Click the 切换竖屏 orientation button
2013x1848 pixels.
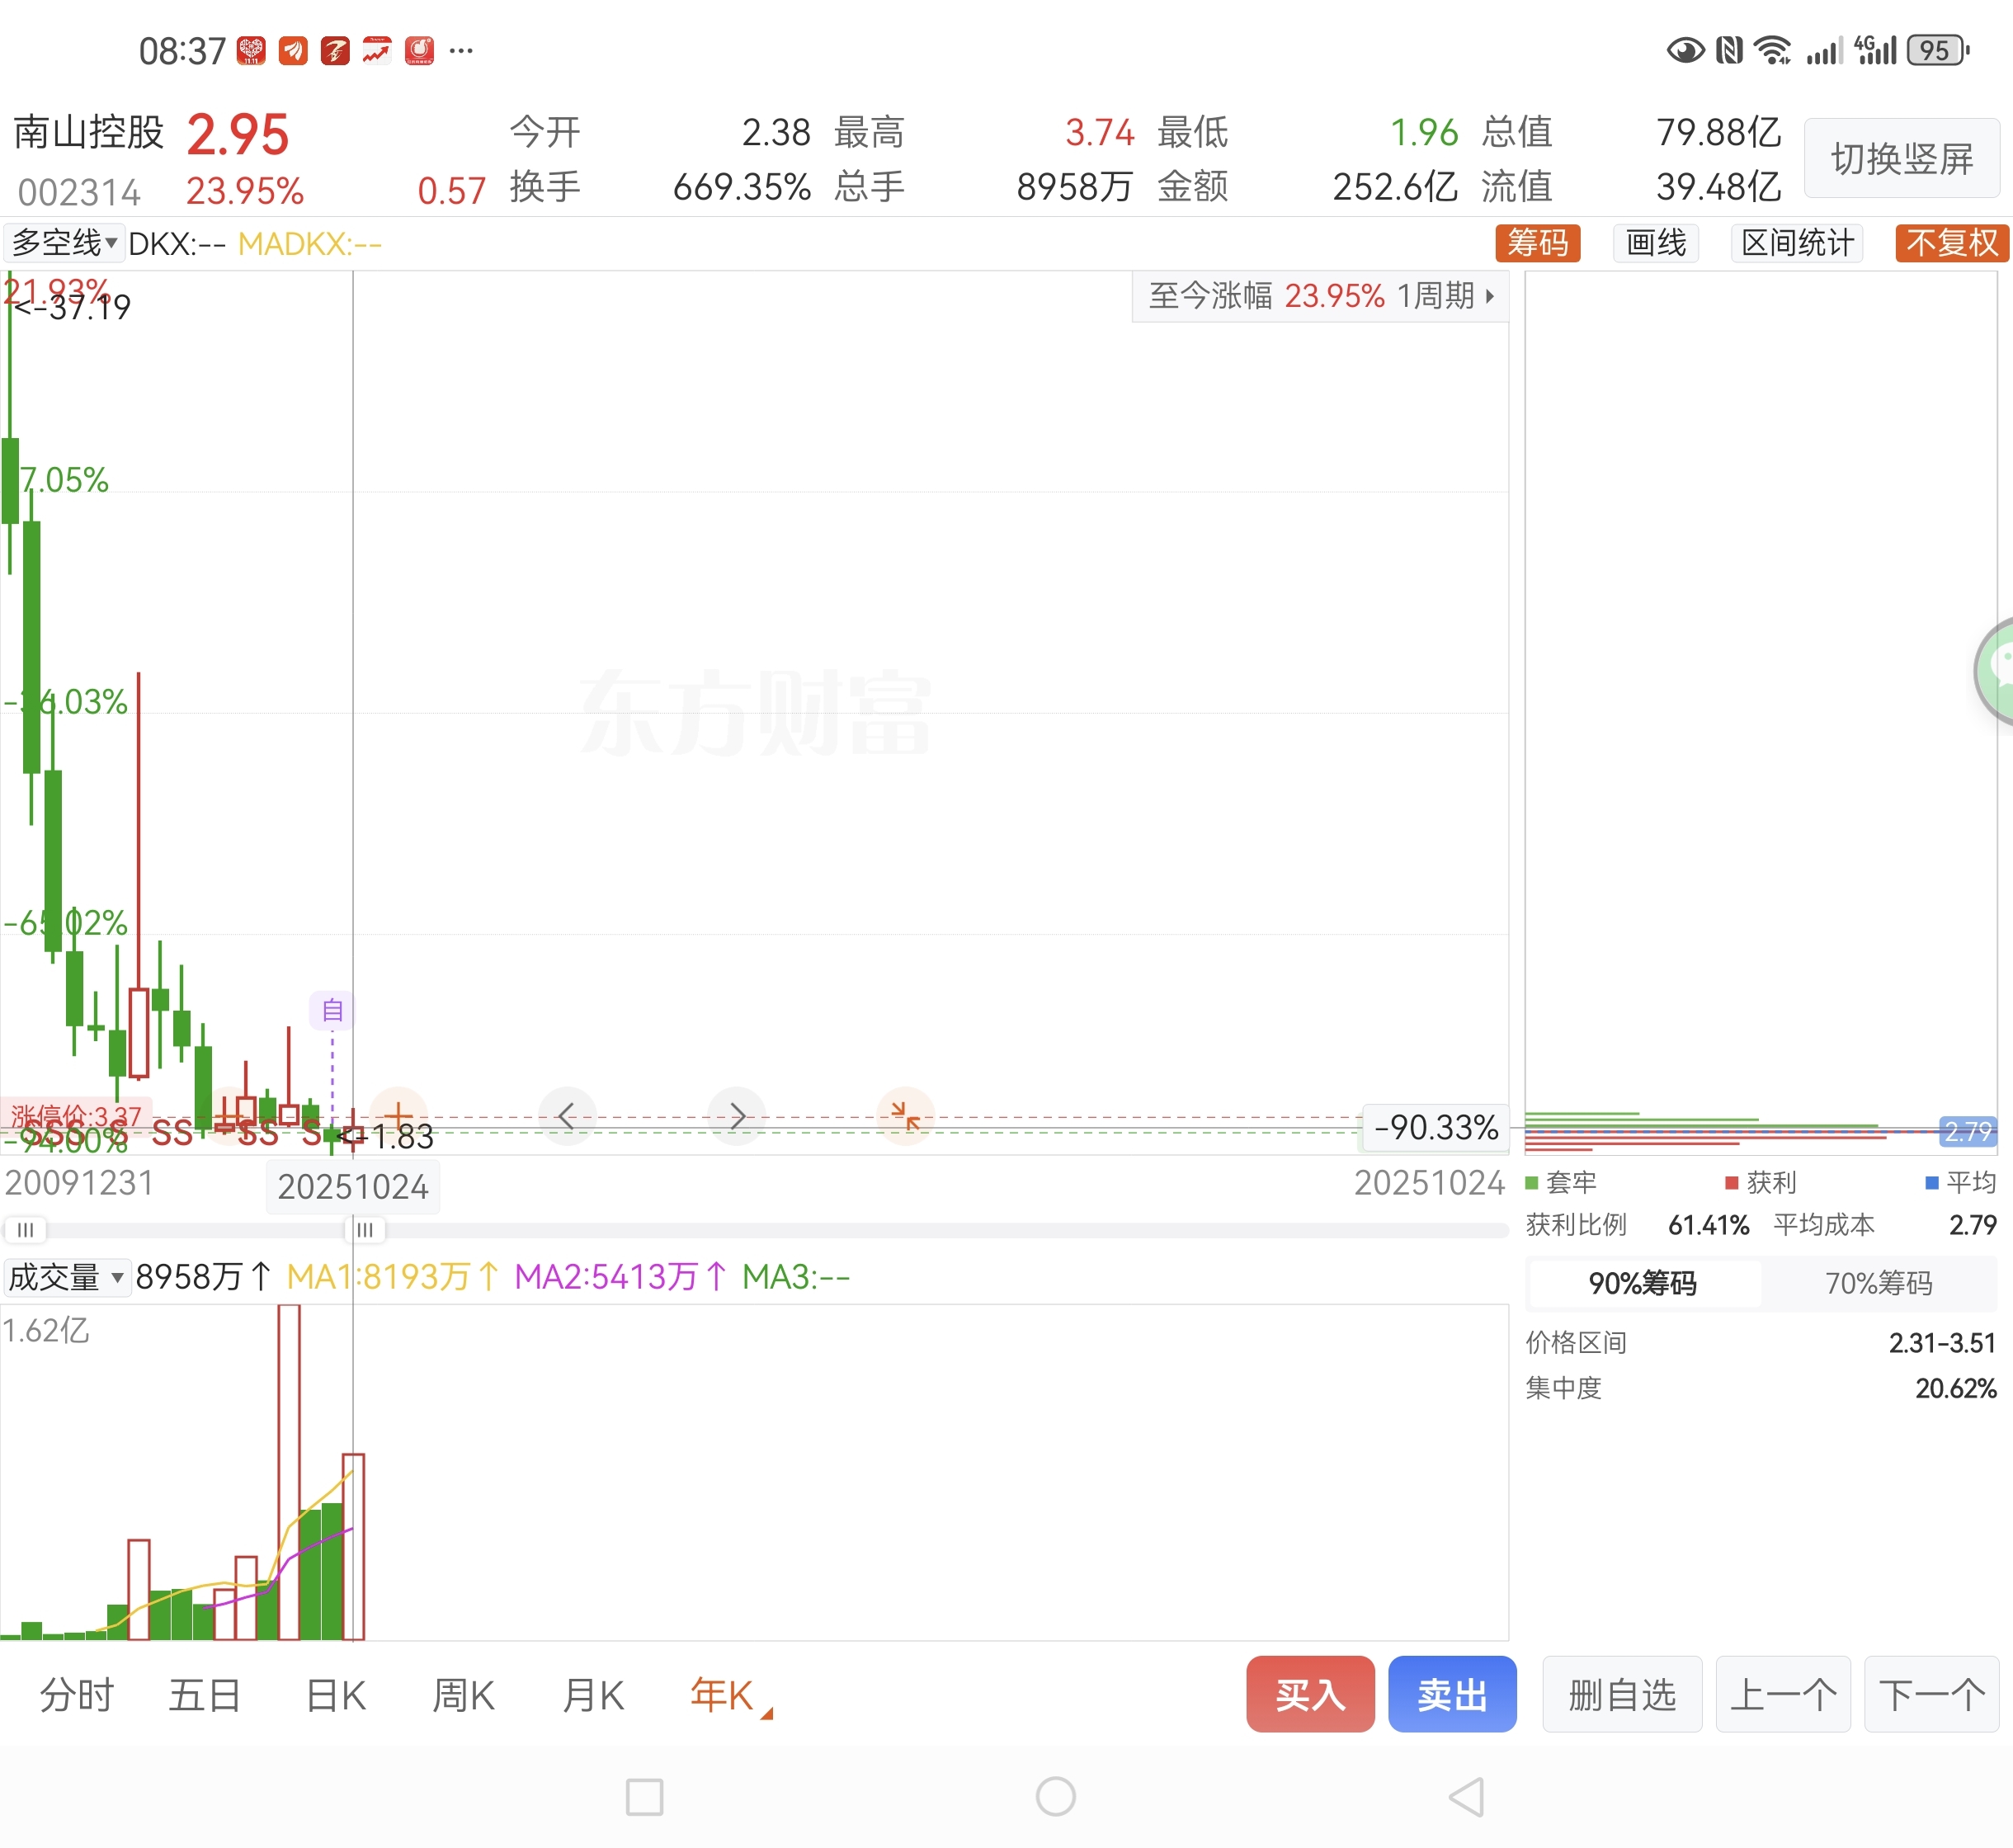[x=1901, y=158]
